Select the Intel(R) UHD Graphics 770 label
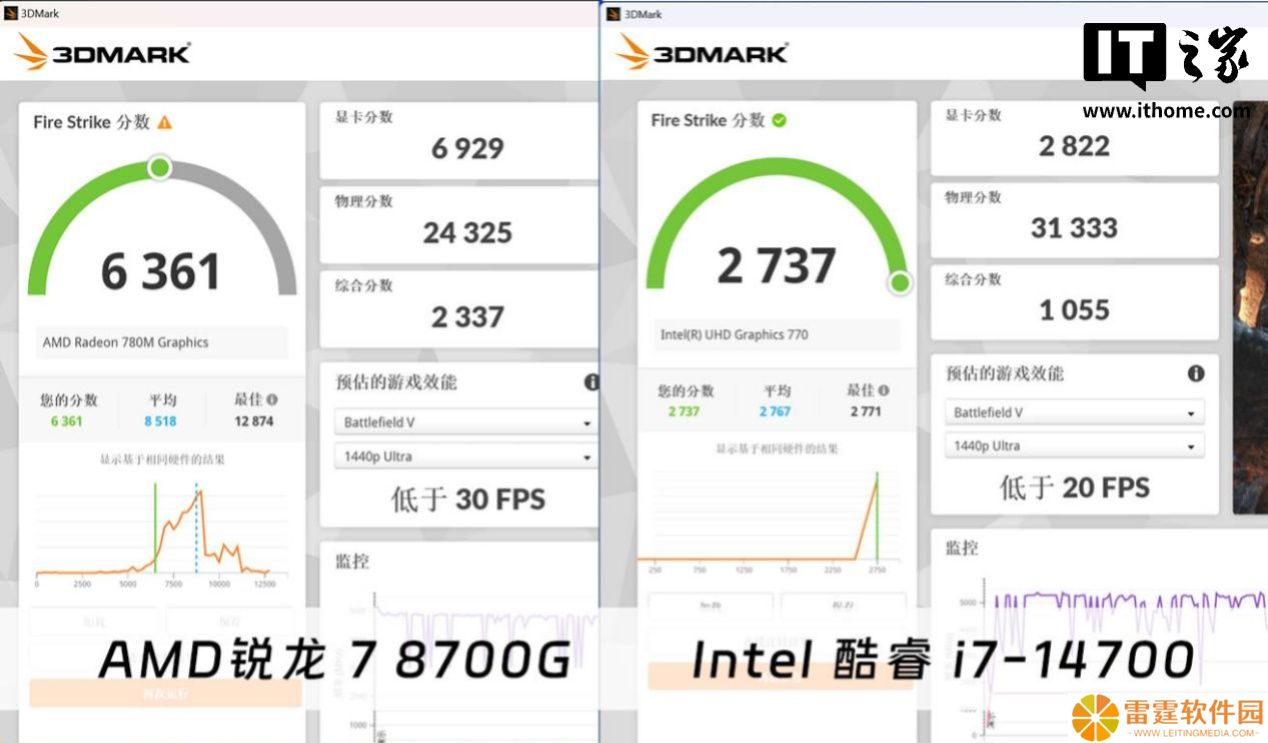Image resolution: width=1268 pixels, height=743 pixels. (x=734, y=335)
